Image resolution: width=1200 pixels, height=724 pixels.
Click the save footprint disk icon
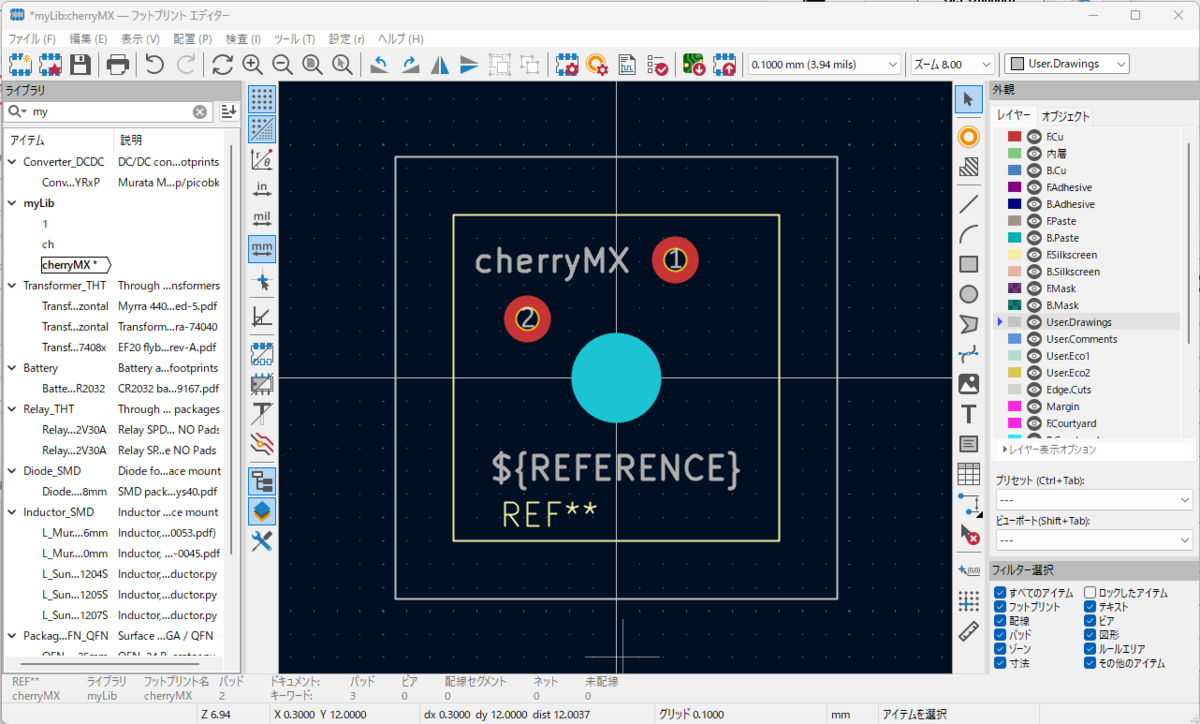point(80,65)
